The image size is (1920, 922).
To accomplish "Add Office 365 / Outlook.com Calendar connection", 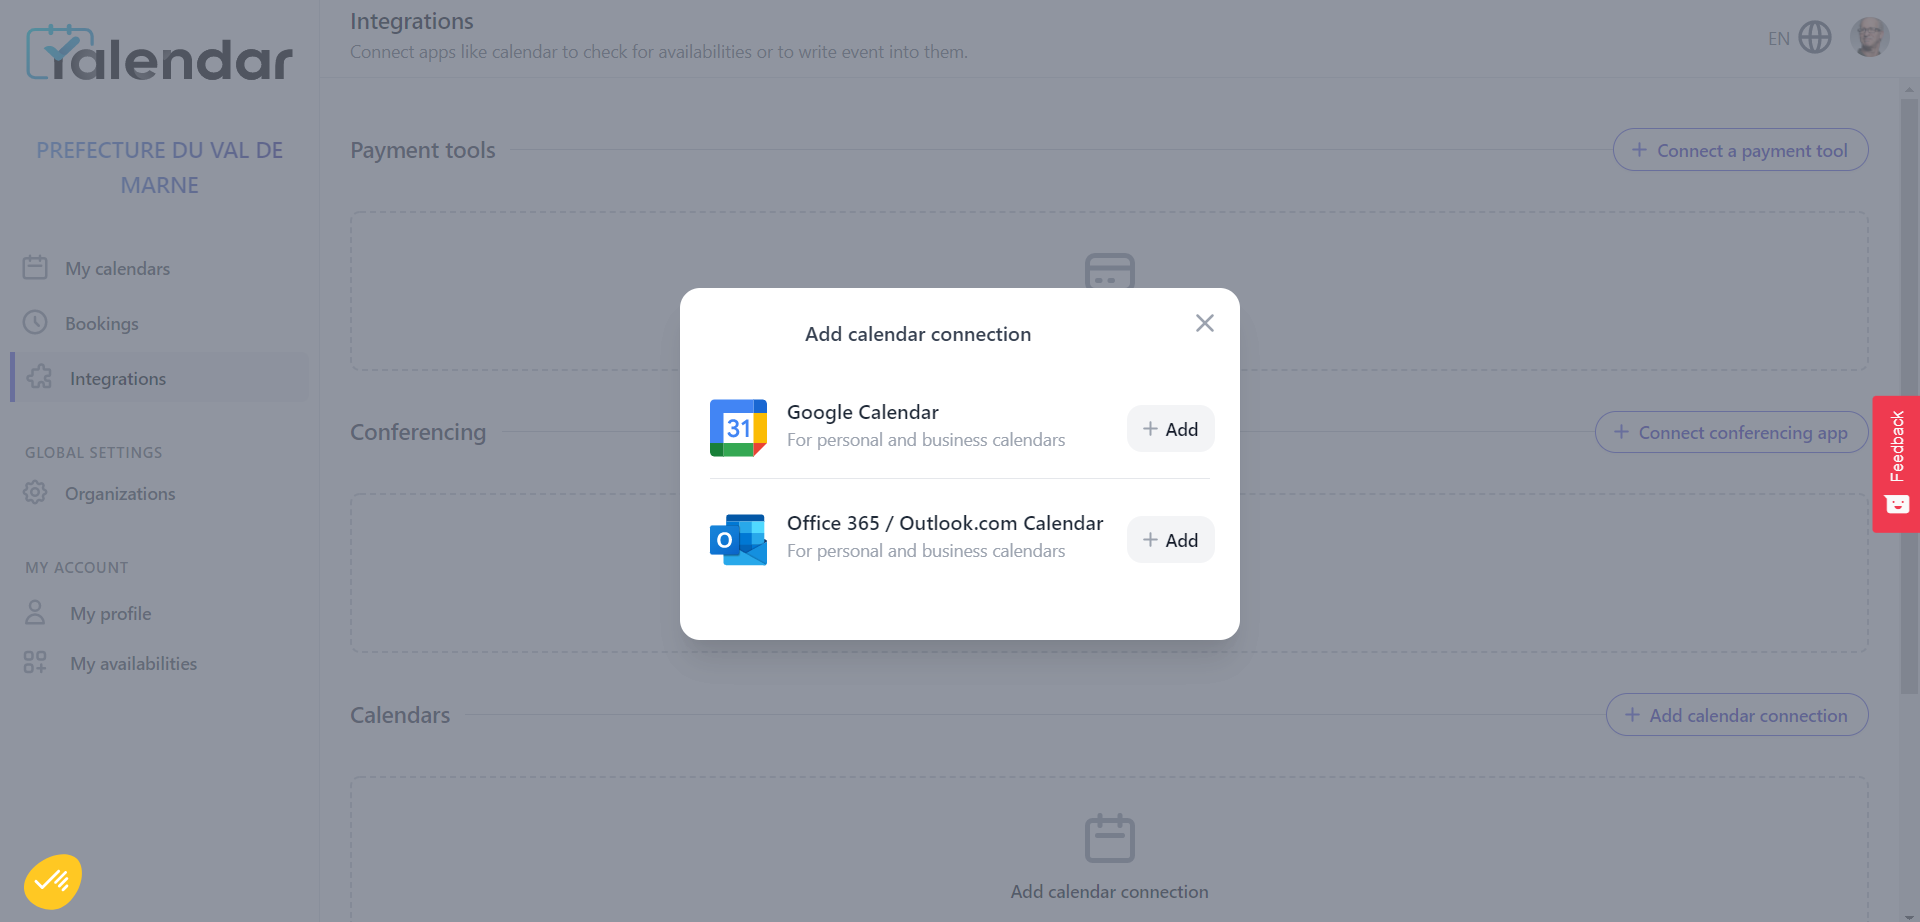I will coord(1170,540).
